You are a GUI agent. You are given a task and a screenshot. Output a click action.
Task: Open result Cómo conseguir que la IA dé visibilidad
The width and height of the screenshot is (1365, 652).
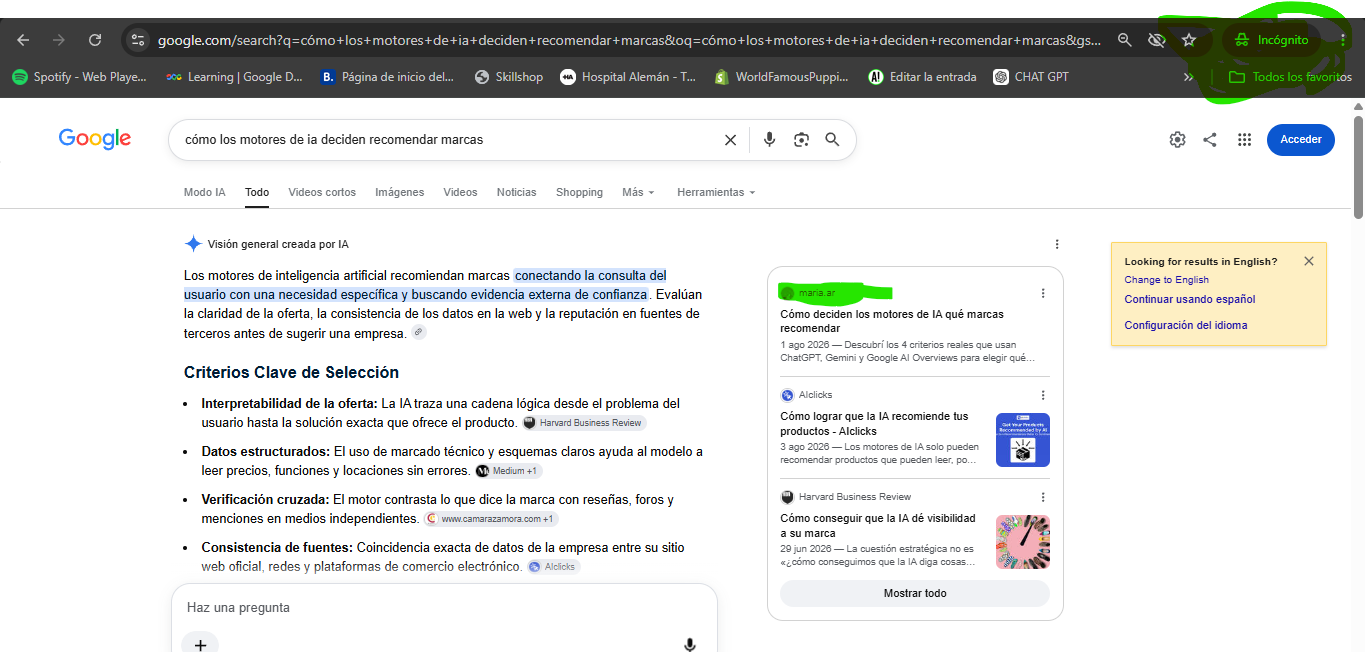878,526
